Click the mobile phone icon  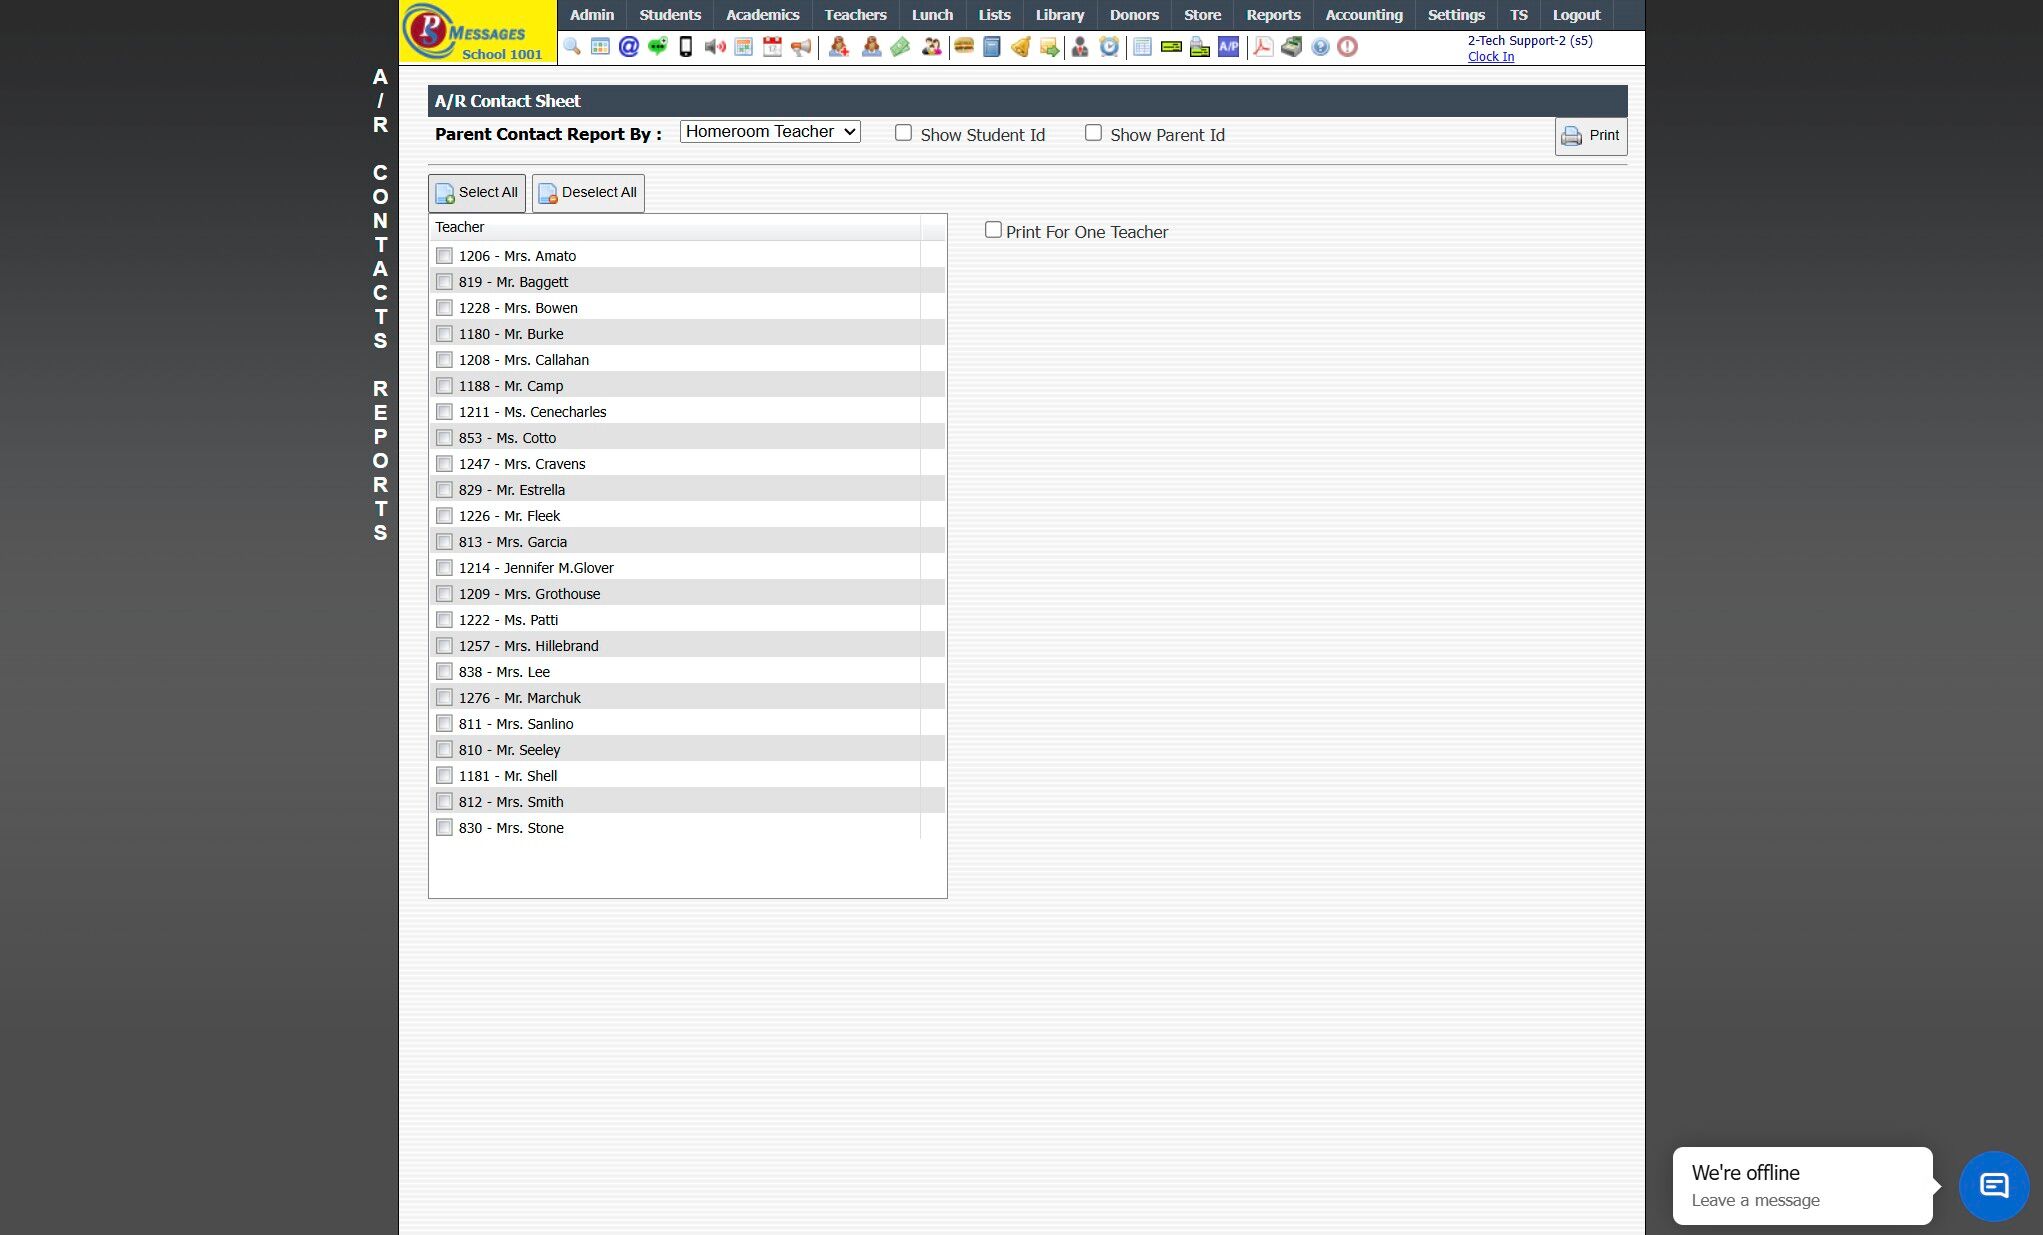pos(686,47)
